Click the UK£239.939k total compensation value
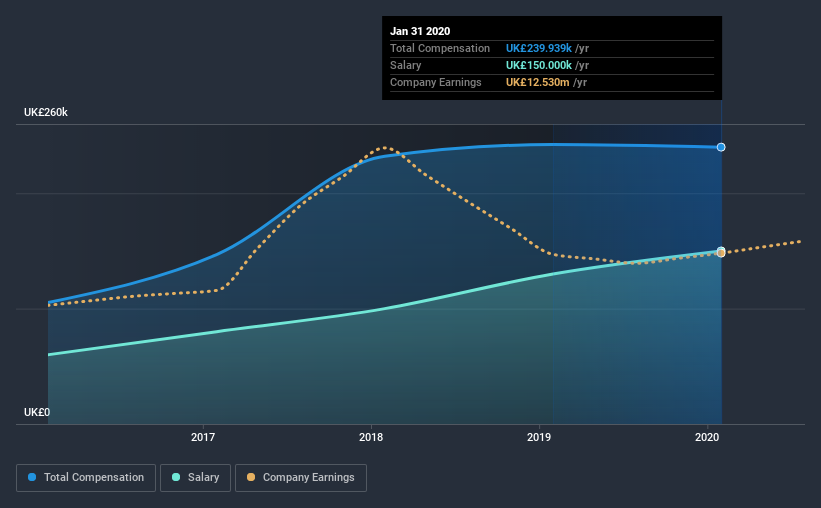The height and width of the screenshot is (508, 821). [x=539, y=48]
